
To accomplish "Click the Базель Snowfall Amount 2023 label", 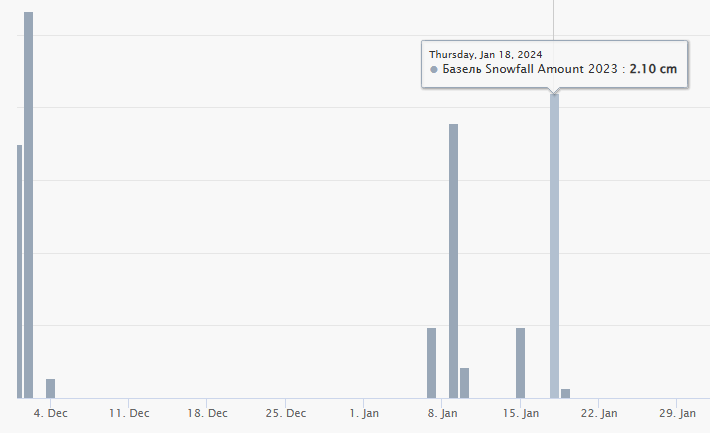I will point(529,70).
